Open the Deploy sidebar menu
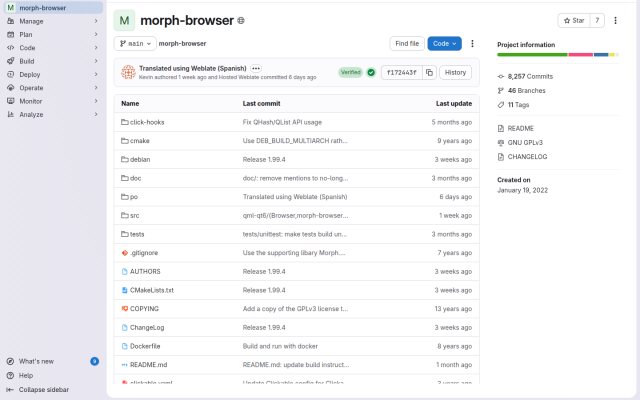640x400 pixels. 53,75
